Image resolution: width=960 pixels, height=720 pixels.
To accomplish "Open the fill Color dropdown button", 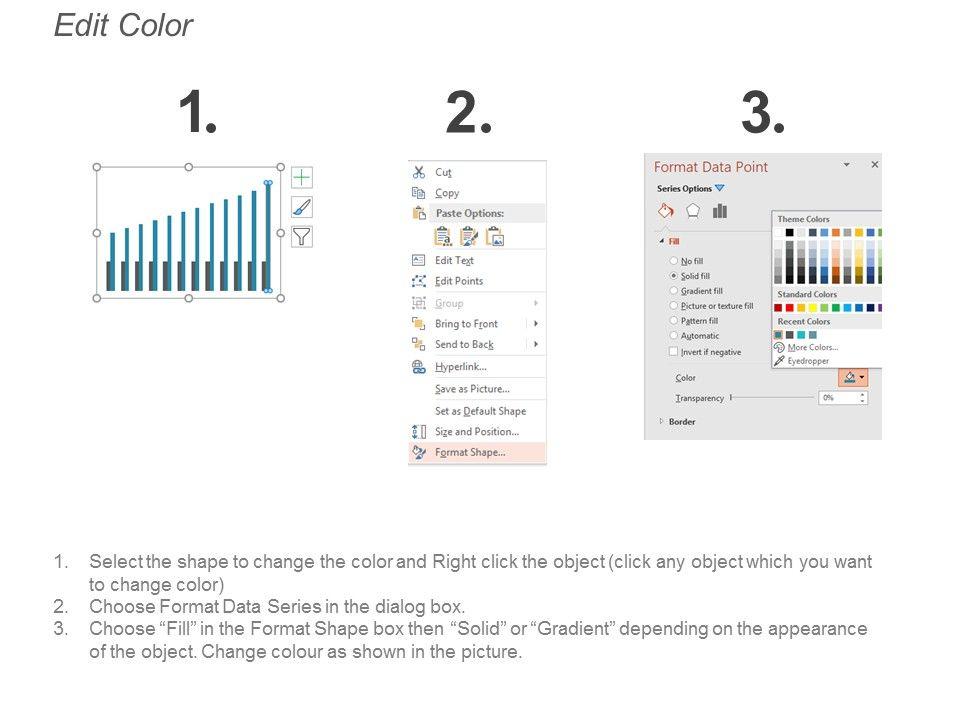I will (853, 378).
